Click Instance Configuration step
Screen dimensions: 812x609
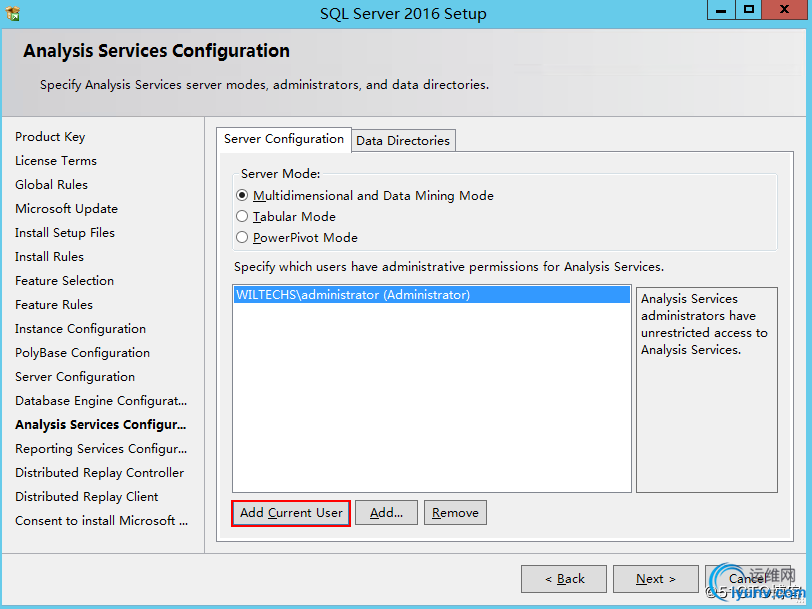80,329
